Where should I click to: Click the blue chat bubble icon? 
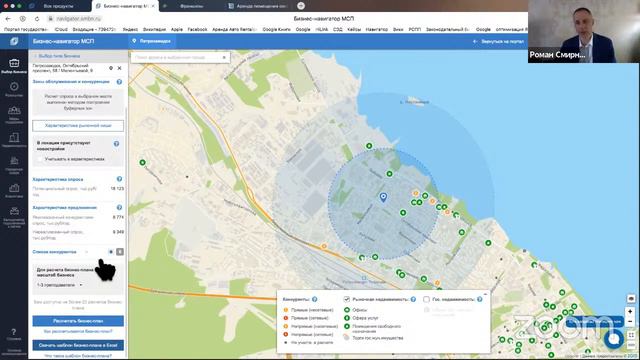click(613, 339)
